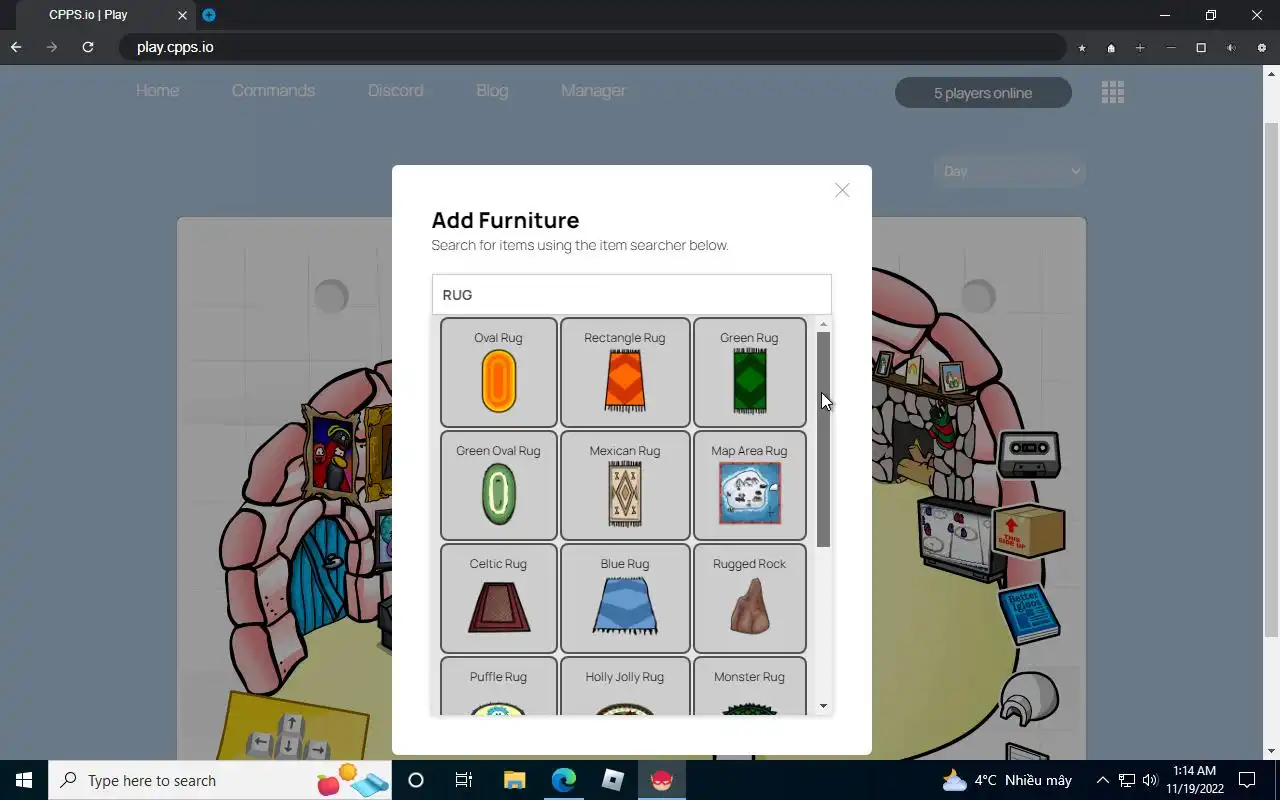Go back in the browser
Viewport: 1280px width, 800px height.
click(16, 47)
